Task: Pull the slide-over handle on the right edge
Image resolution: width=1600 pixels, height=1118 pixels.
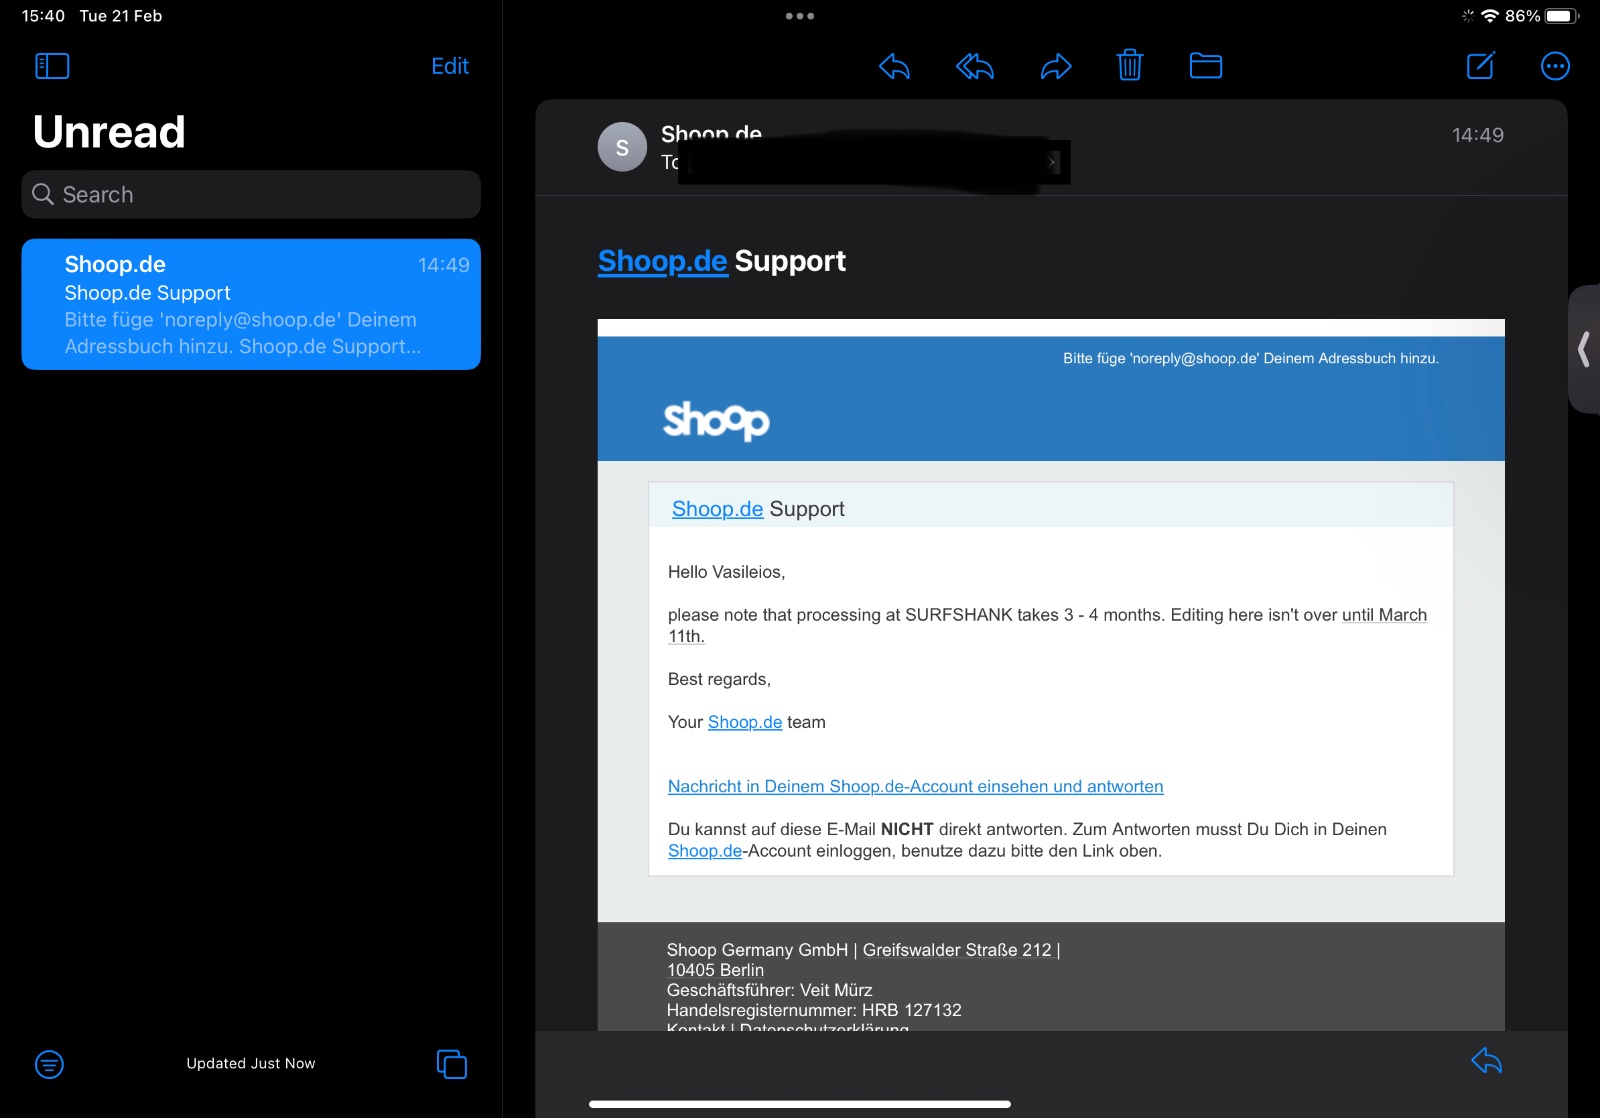Action: pyautogui.click(x=1584, y=349)
